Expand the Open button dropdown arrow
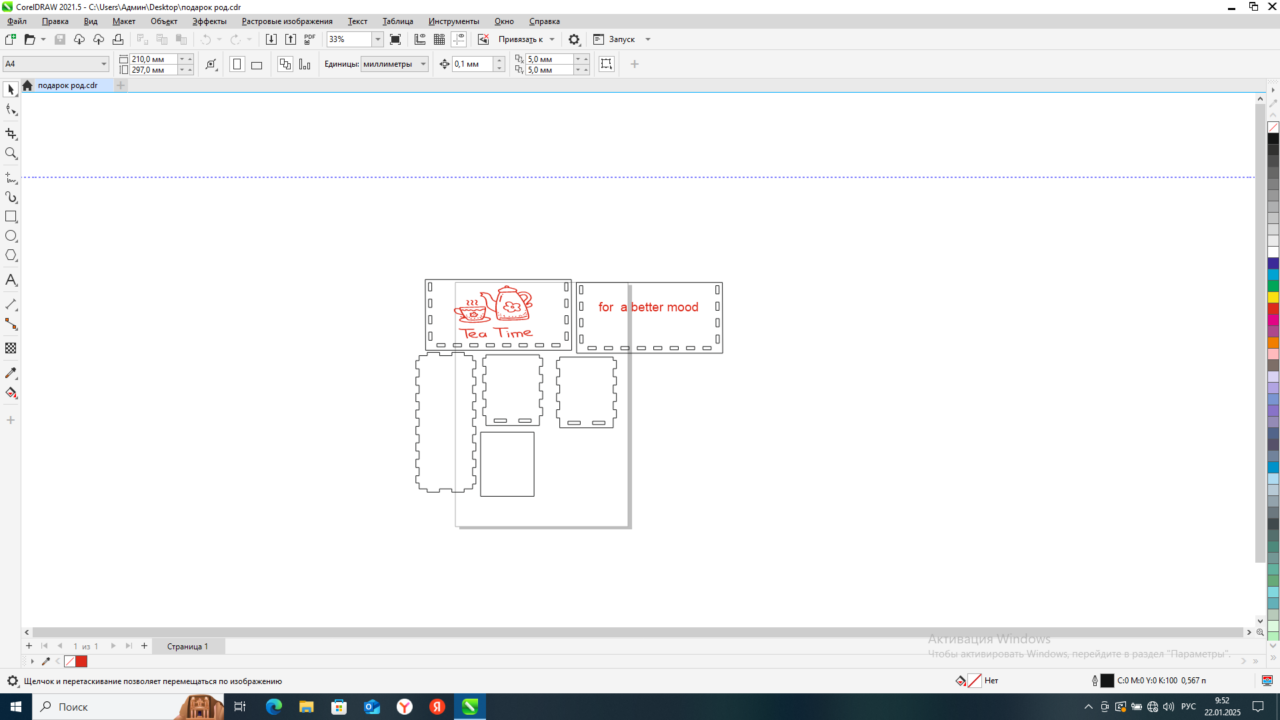 coord(43,39)
